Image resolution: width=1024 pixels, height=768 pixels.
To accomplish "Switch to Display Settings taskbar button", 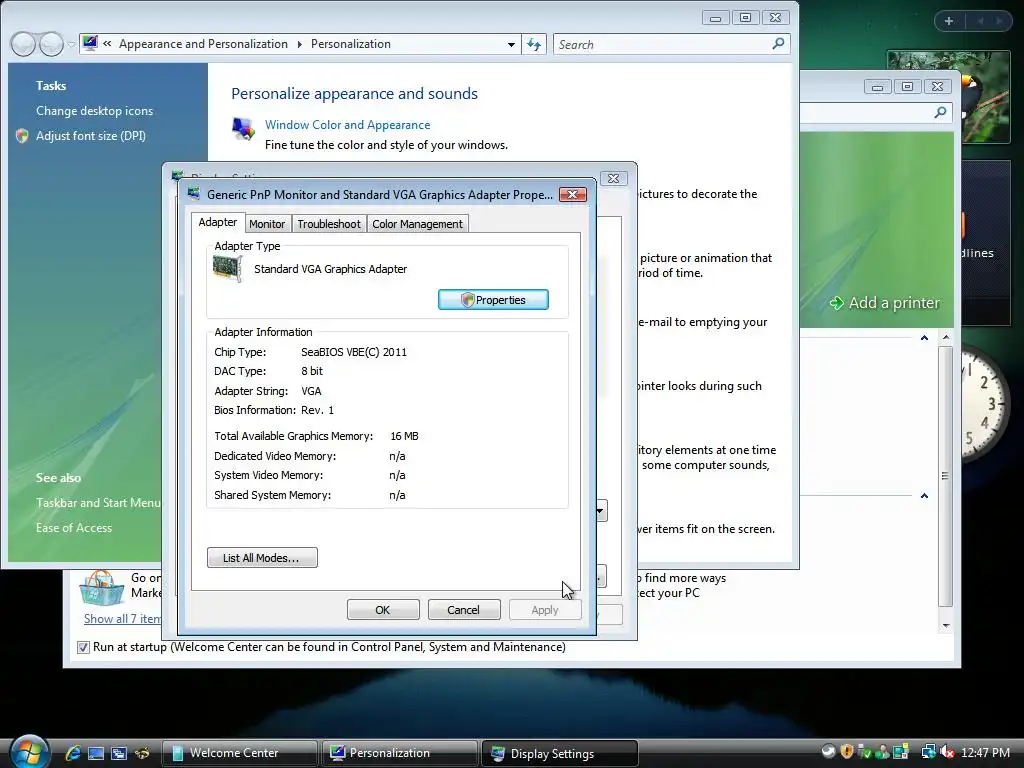I will point(559,753).
